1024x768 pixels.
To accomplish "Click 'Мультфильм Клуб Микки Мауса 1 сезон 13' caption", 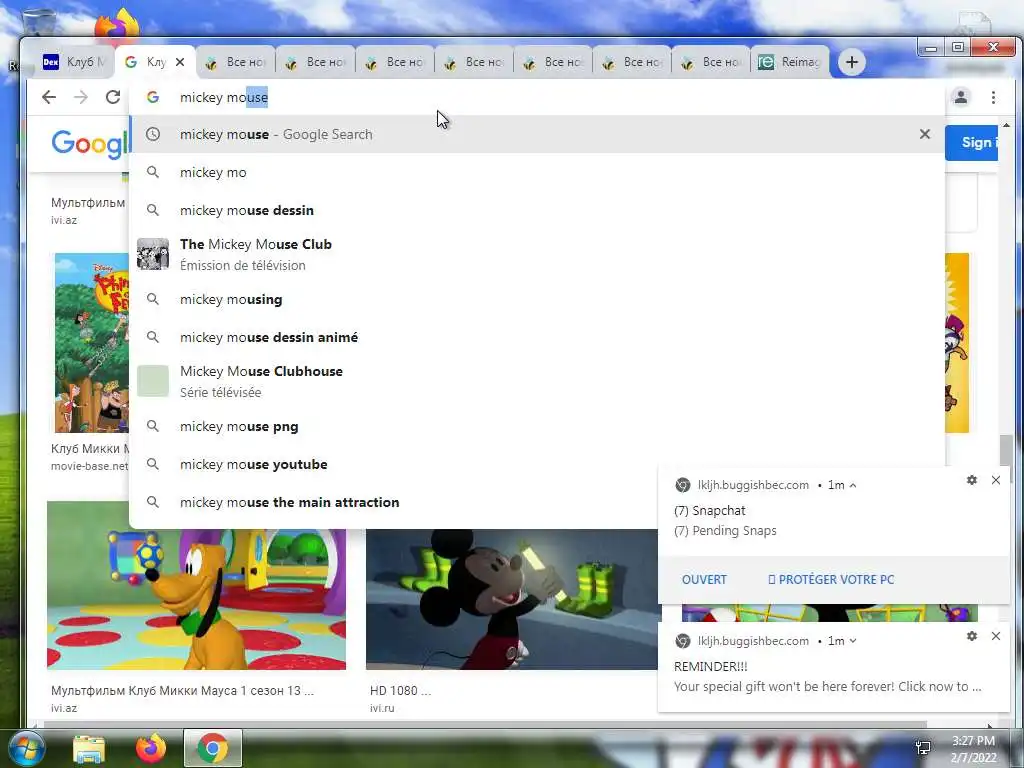I will 182,690.
